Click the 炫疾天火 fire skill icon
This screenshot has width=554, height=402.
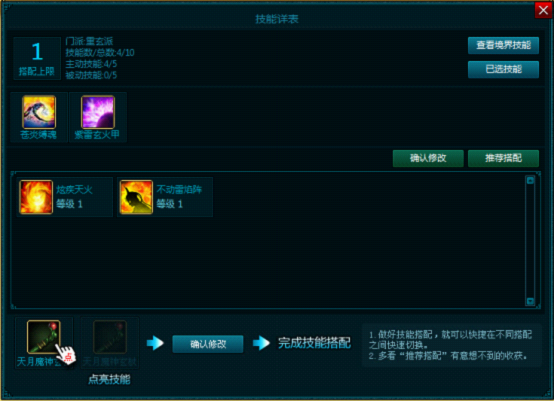[x=36, y=197]
